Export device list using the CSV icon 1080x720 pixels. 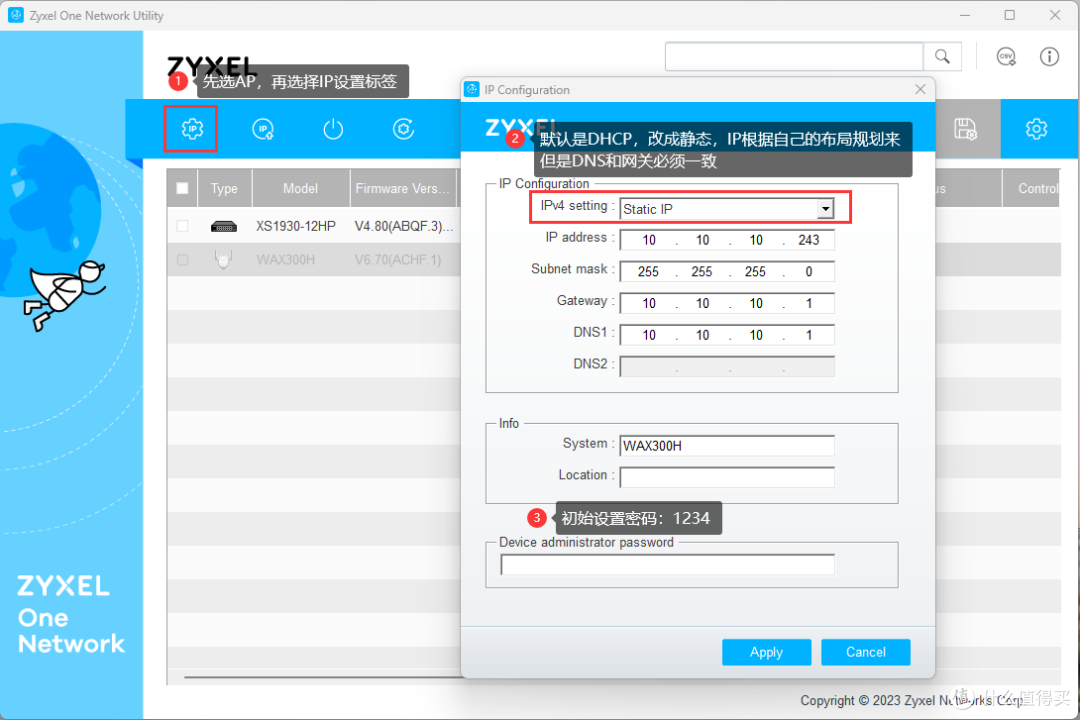pos(1005,56)
